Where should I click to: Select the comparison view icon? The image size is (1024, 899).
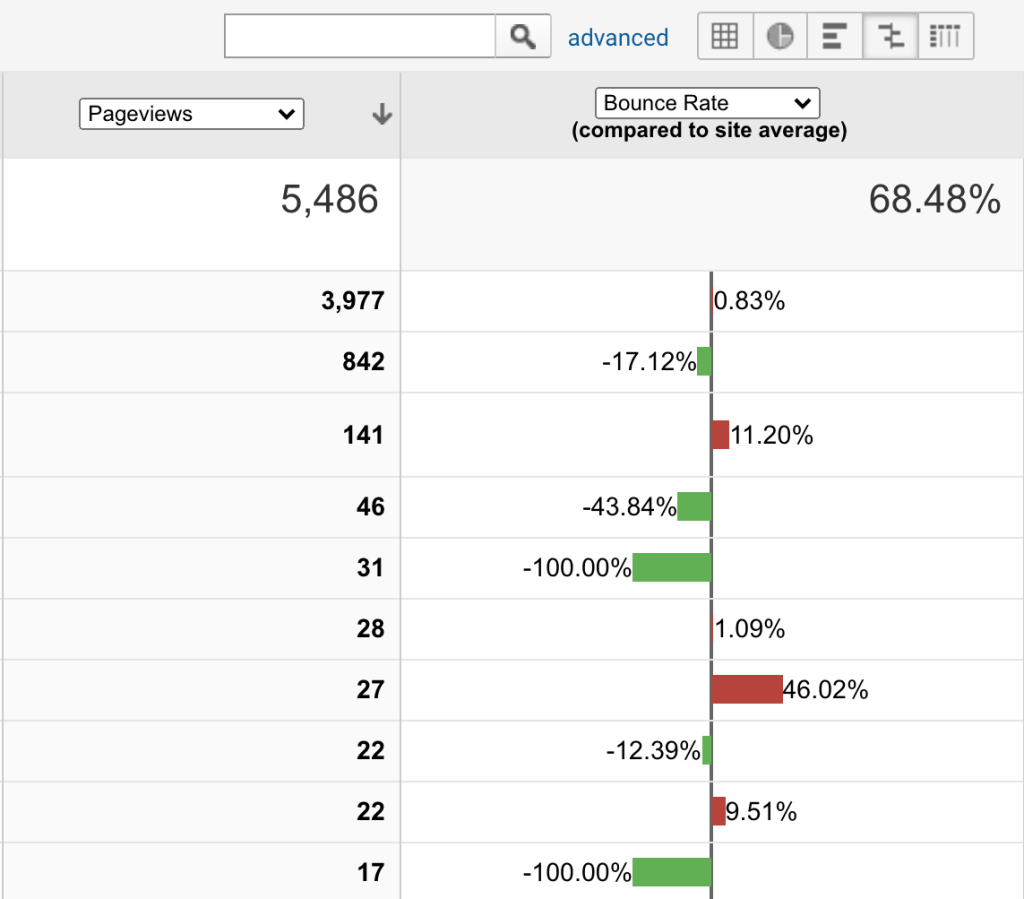(890, 36)
